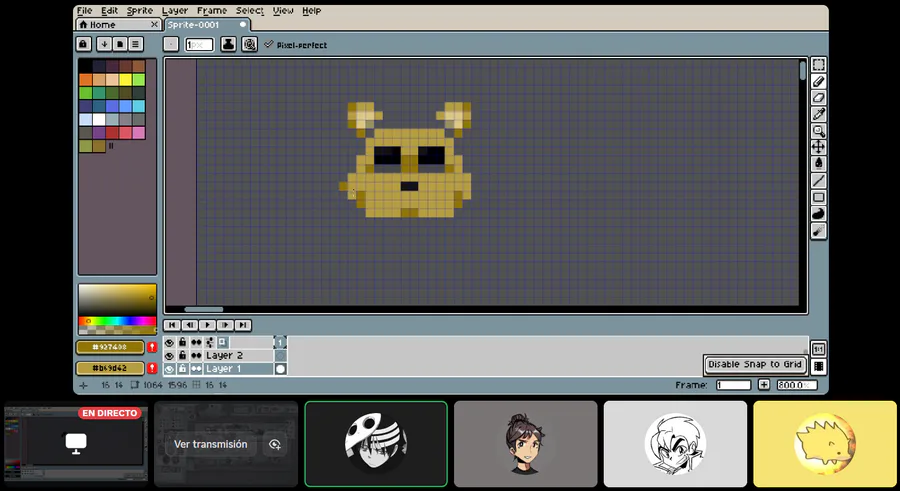Open the Edit menu
The height and width of the screenshot is (491, 900).
[109, 10]
